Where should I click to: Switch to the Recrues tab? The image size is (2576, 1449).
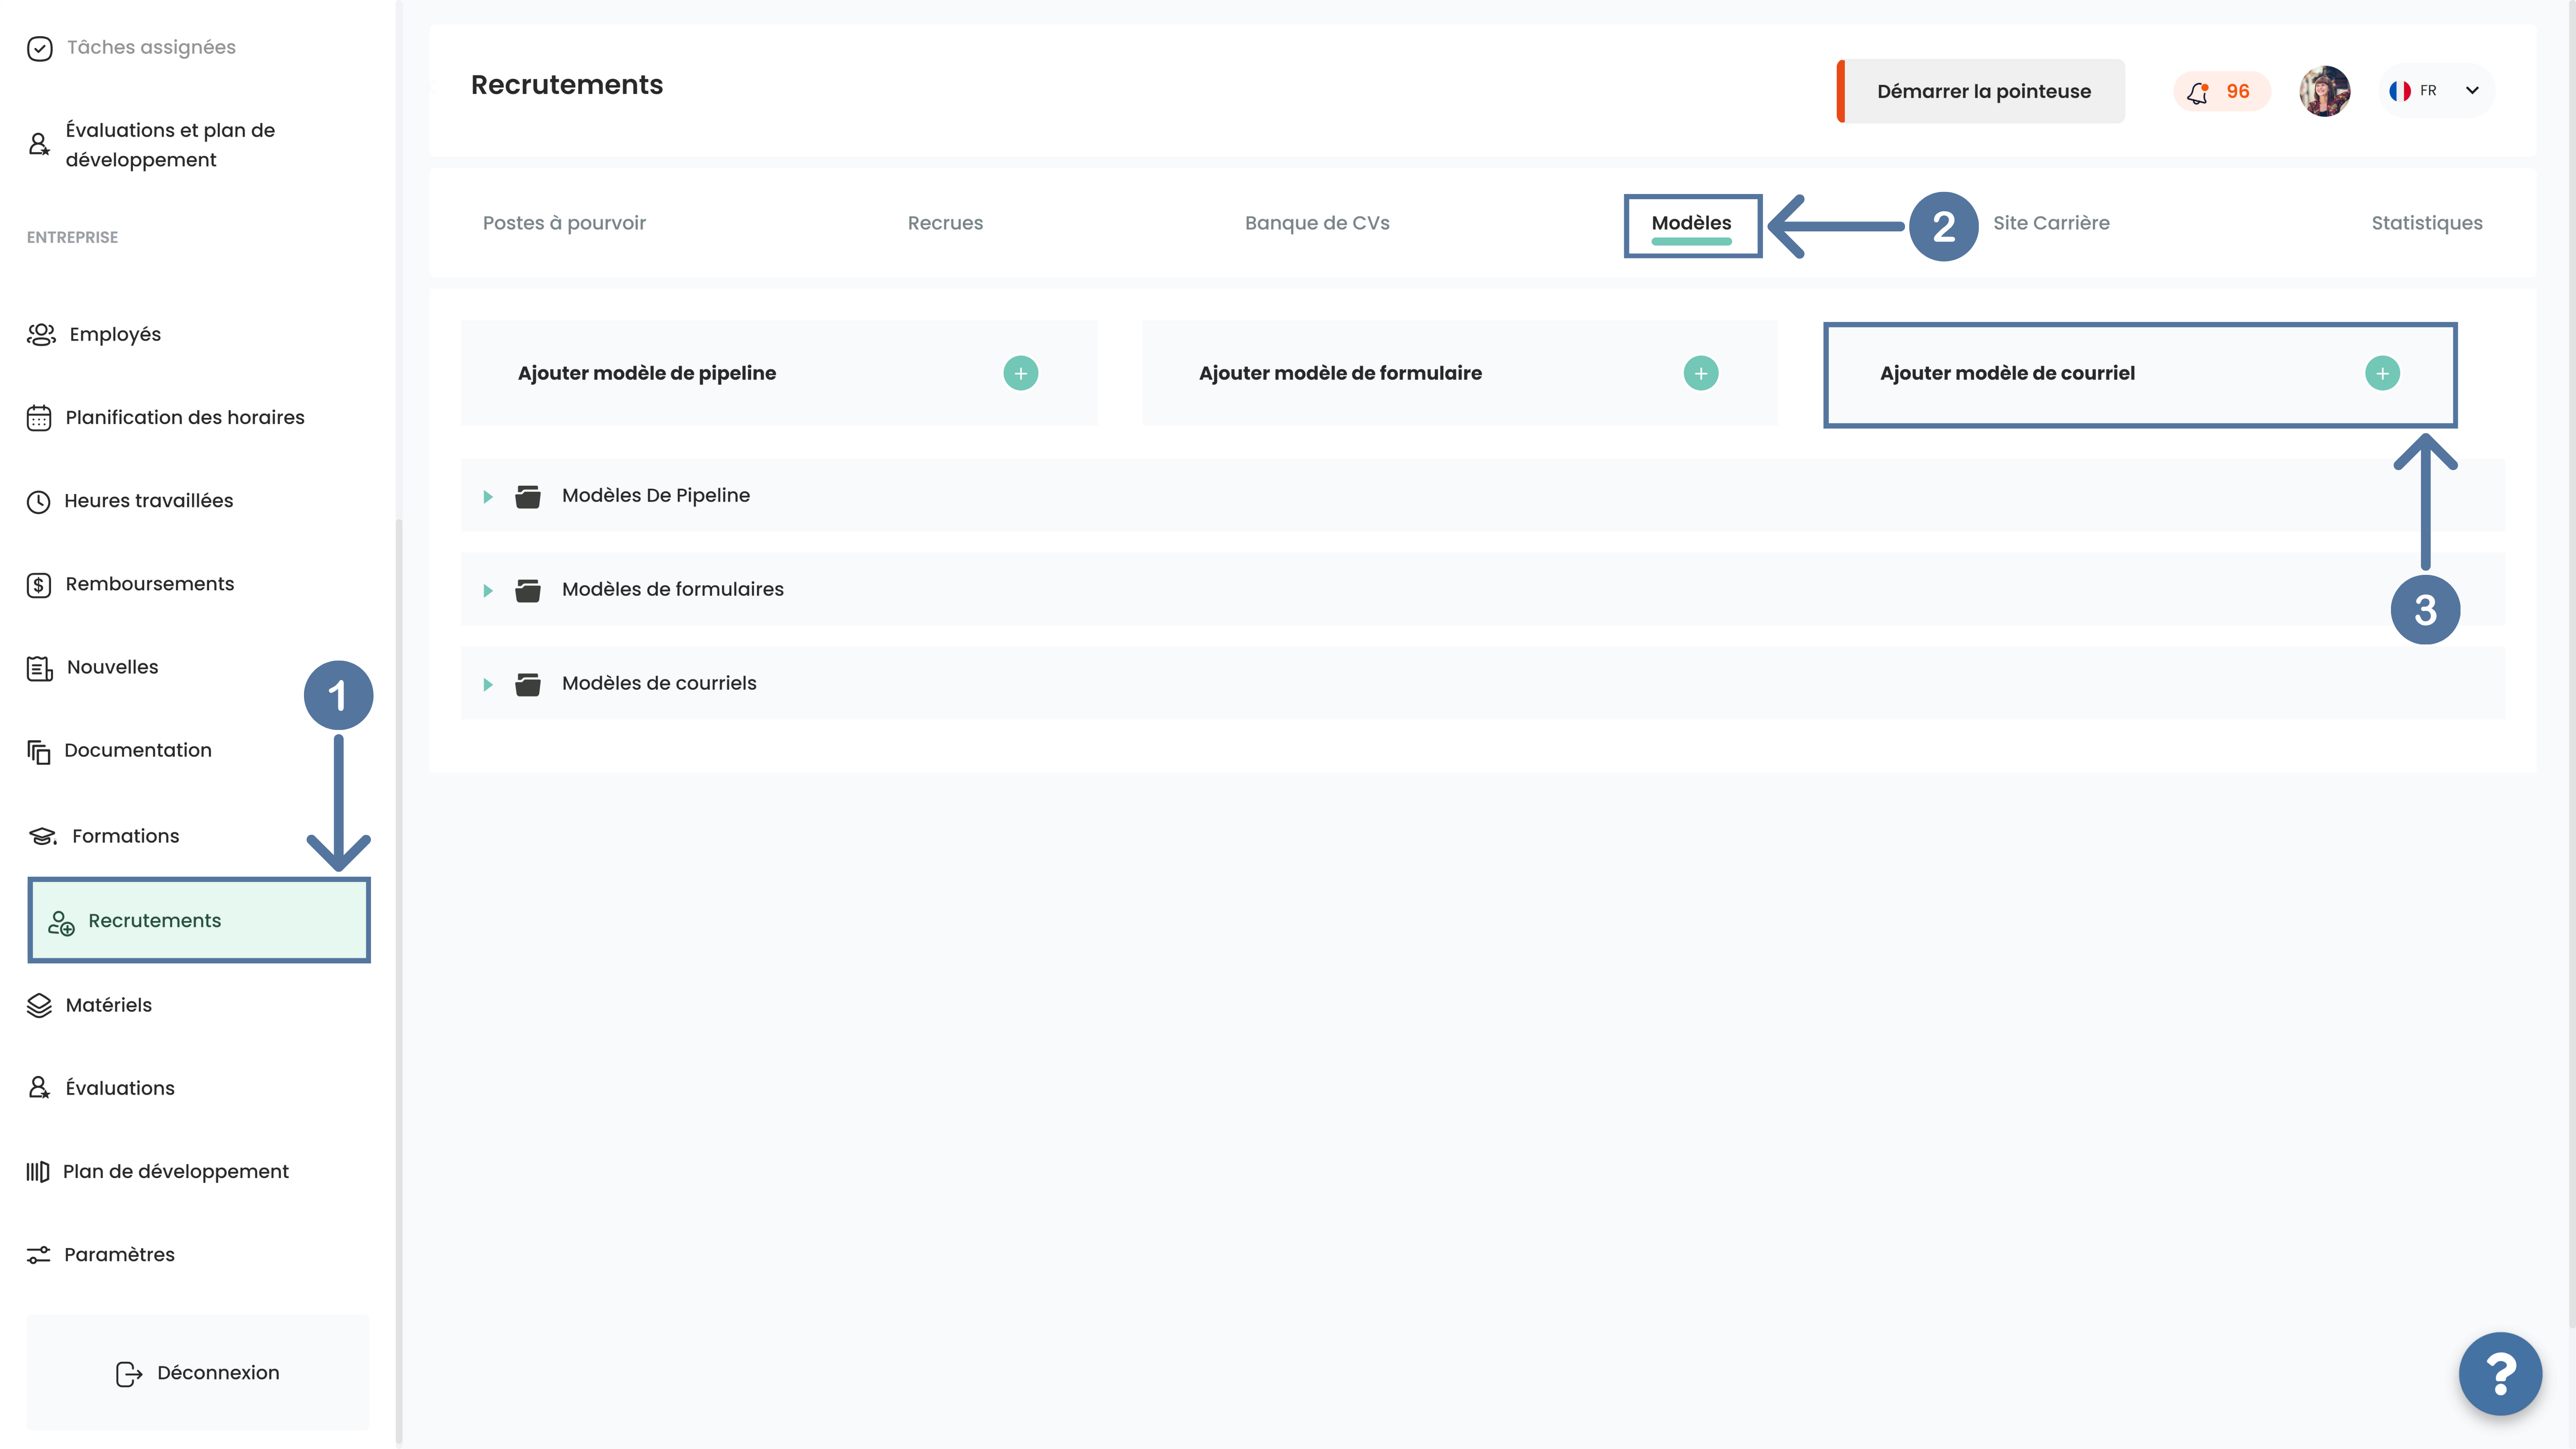(x=945, y=223)
